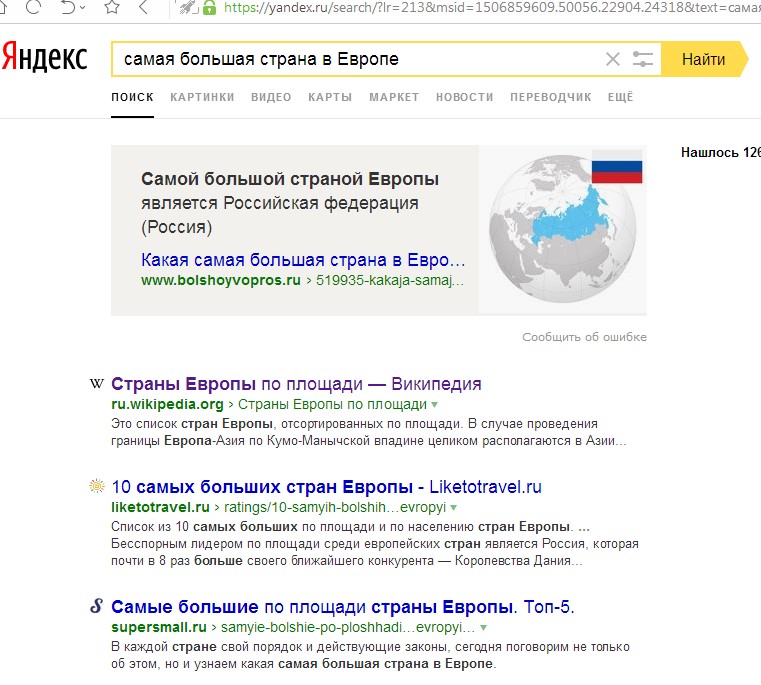Image resolution: width=761 pixels, height=685 pixels.
Task: Click Wikipedia snippet starting Это список стран
Action: coord(369,432)
